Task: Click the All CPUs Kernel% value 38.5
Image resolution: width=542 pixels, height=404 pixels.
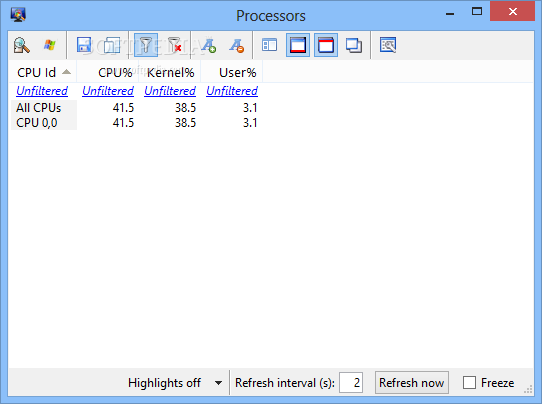Action: pos(185,108)
